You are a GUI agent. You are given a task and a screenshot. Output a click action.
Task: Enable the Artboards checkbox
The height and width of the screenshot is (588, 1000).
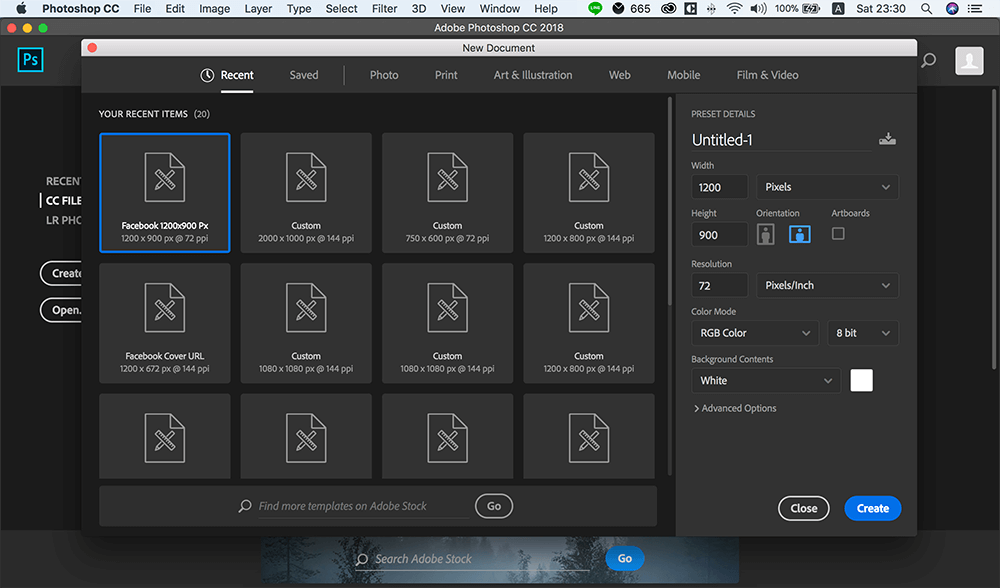point(838,233)
